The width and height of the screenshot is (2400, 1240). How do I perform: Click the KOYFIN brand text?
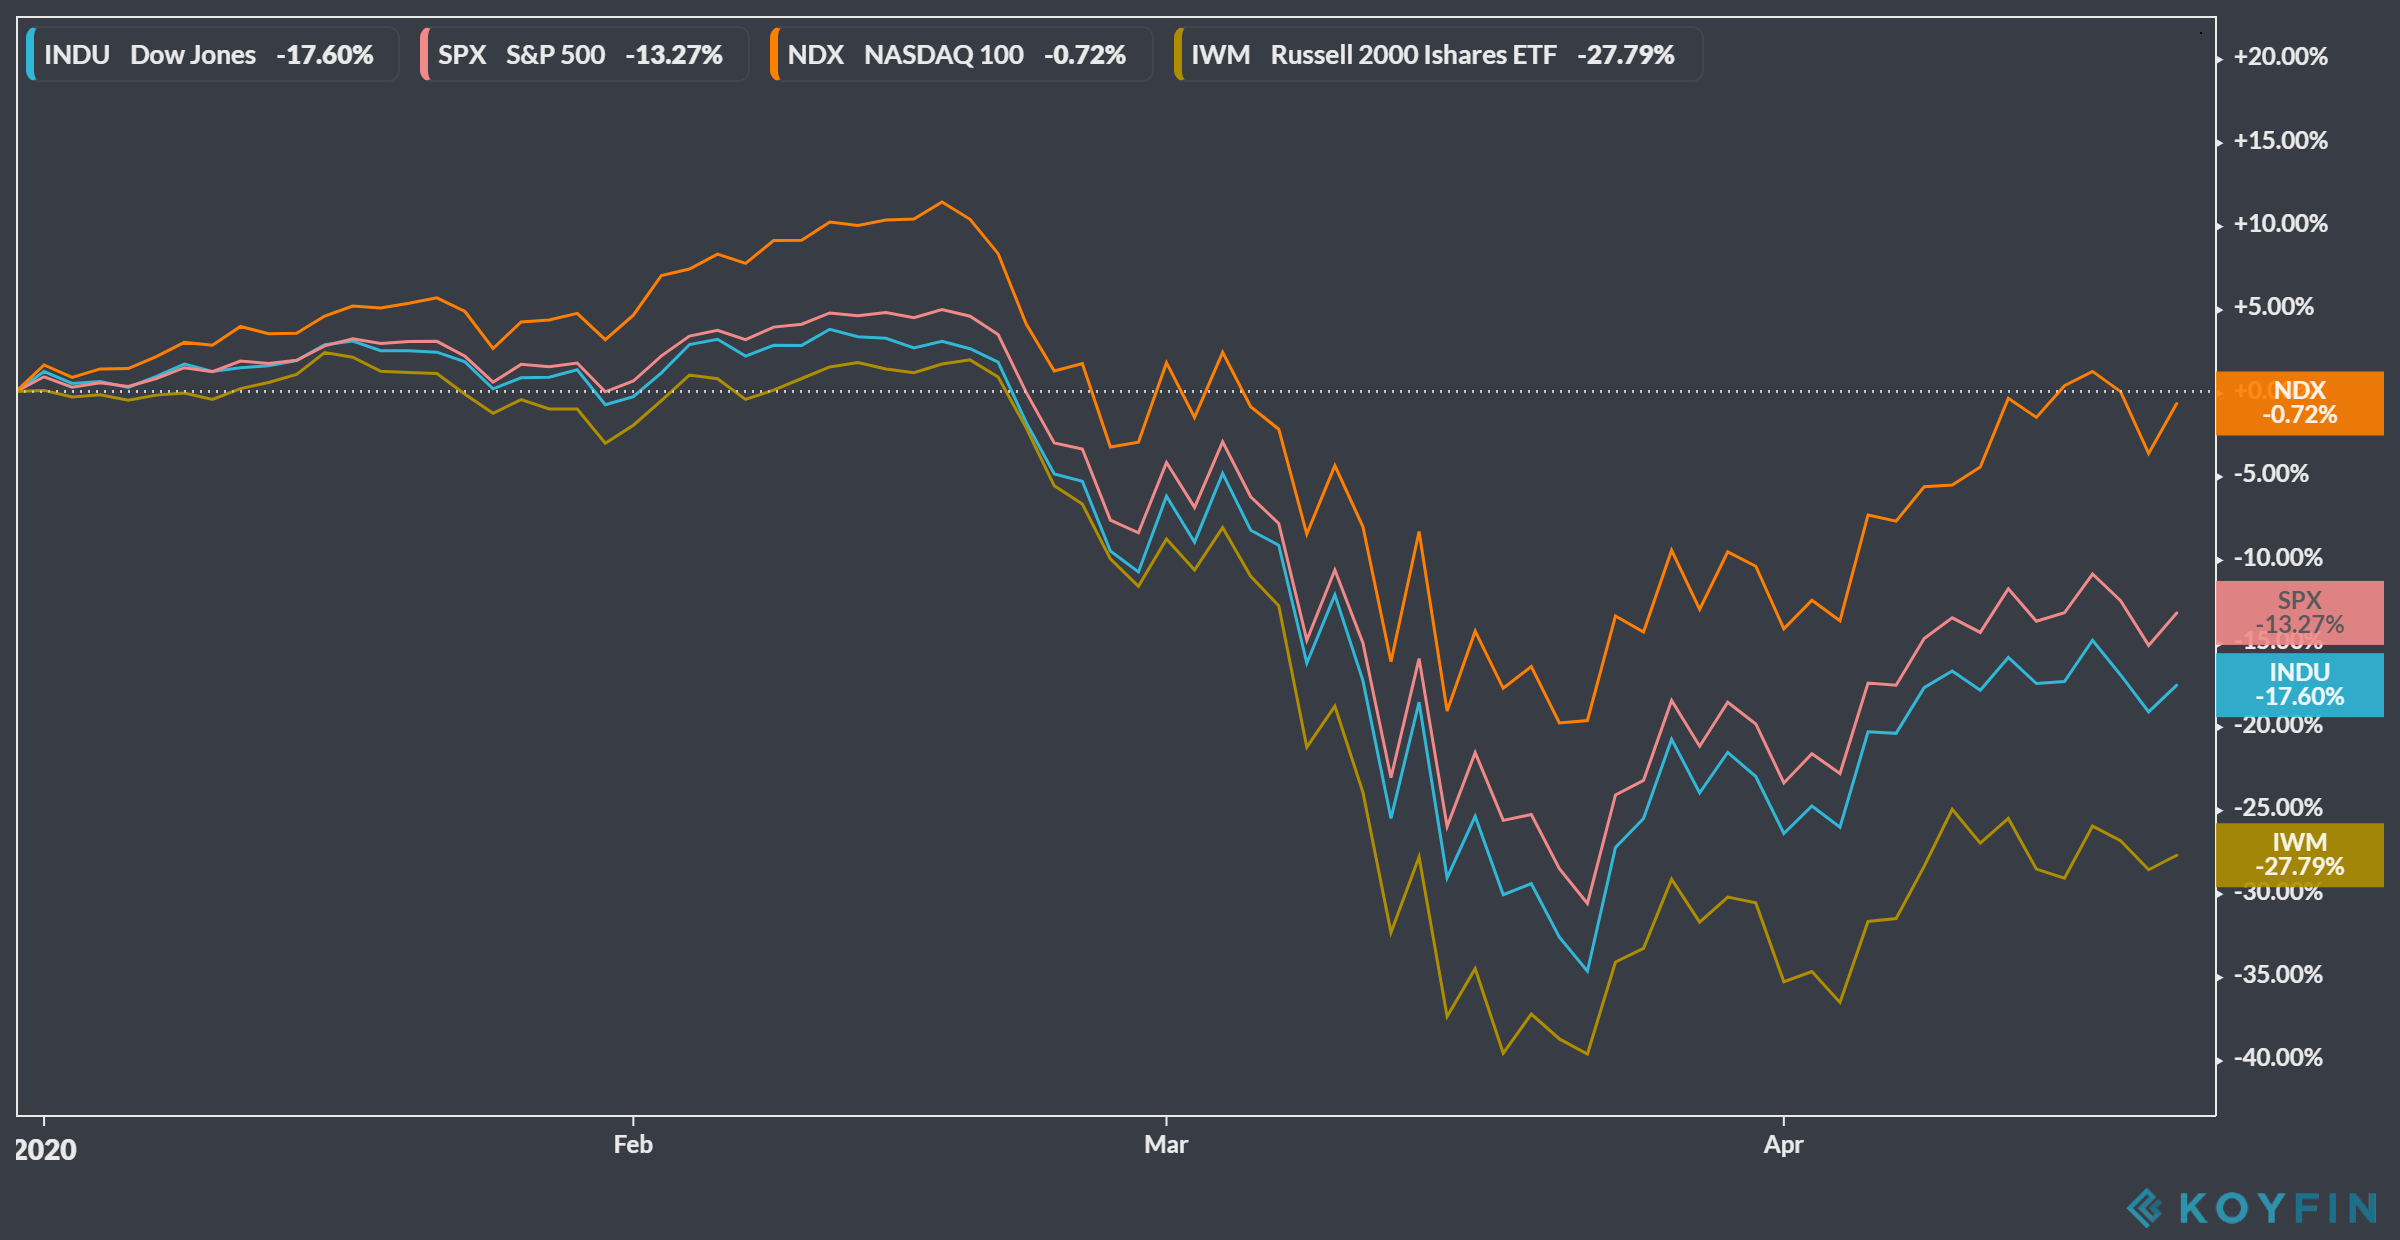tap(2277, 1208)
